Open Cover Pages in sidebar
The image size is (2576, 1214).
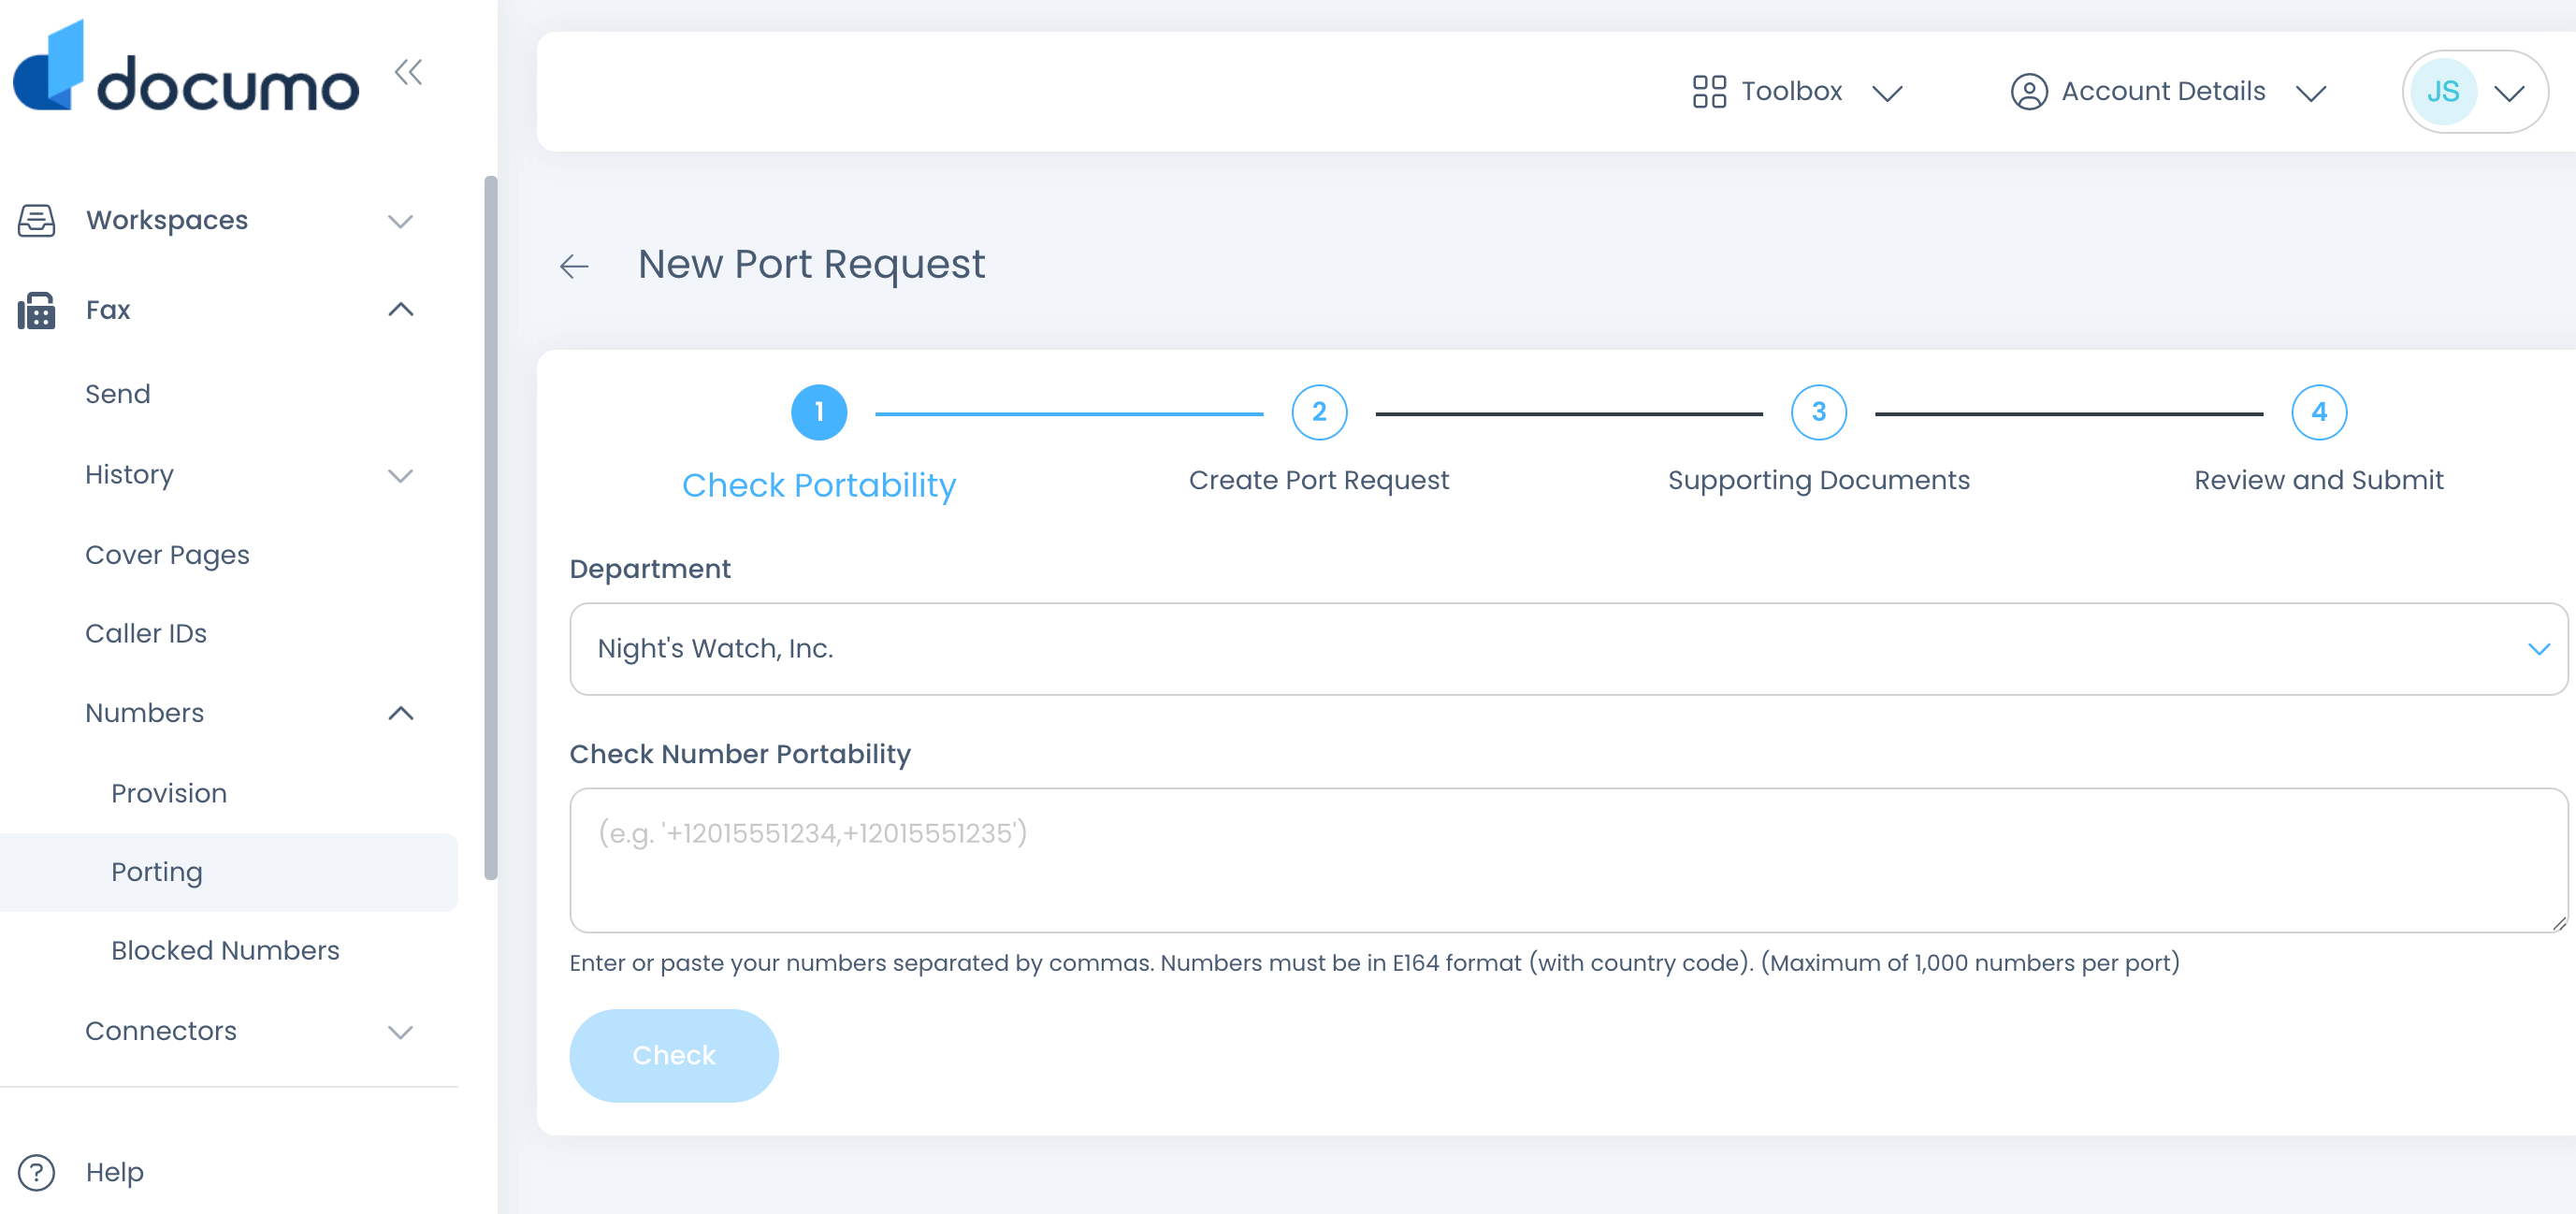coord(167,555)
